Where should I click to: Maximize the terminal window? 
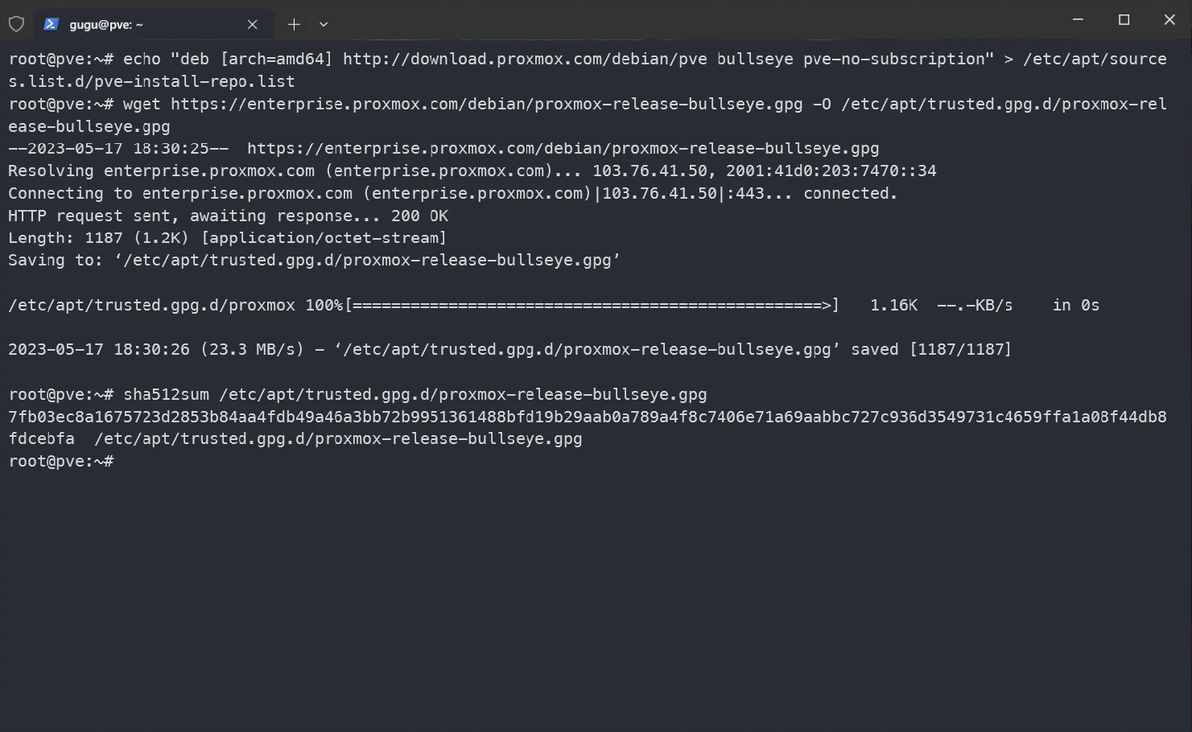pyautogui.click(x=1123, y=20)
